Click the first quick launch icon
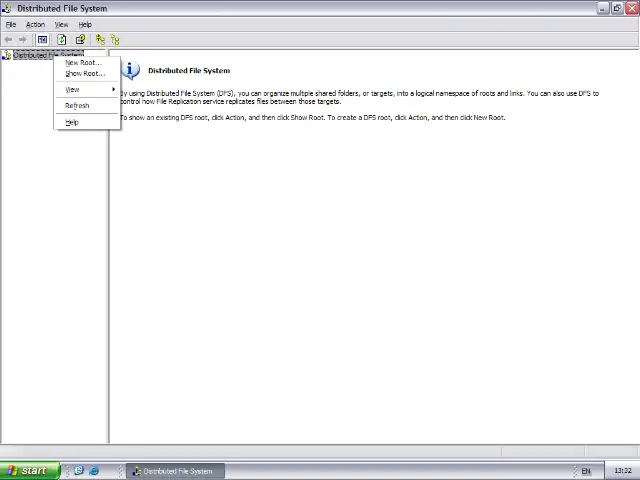 coord(79,471)
